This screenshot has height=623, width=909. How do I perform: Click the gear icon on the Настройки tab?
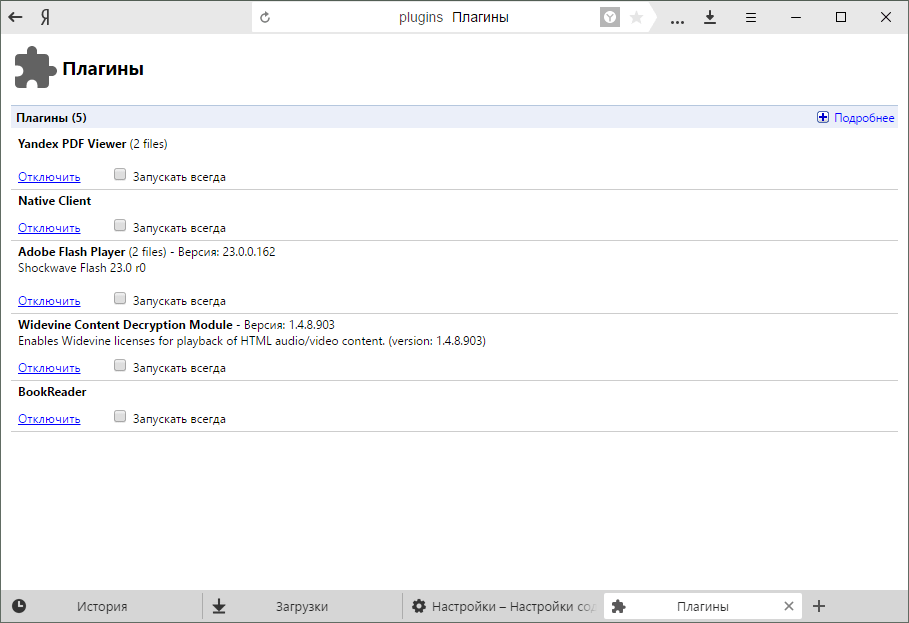point(419,606)
